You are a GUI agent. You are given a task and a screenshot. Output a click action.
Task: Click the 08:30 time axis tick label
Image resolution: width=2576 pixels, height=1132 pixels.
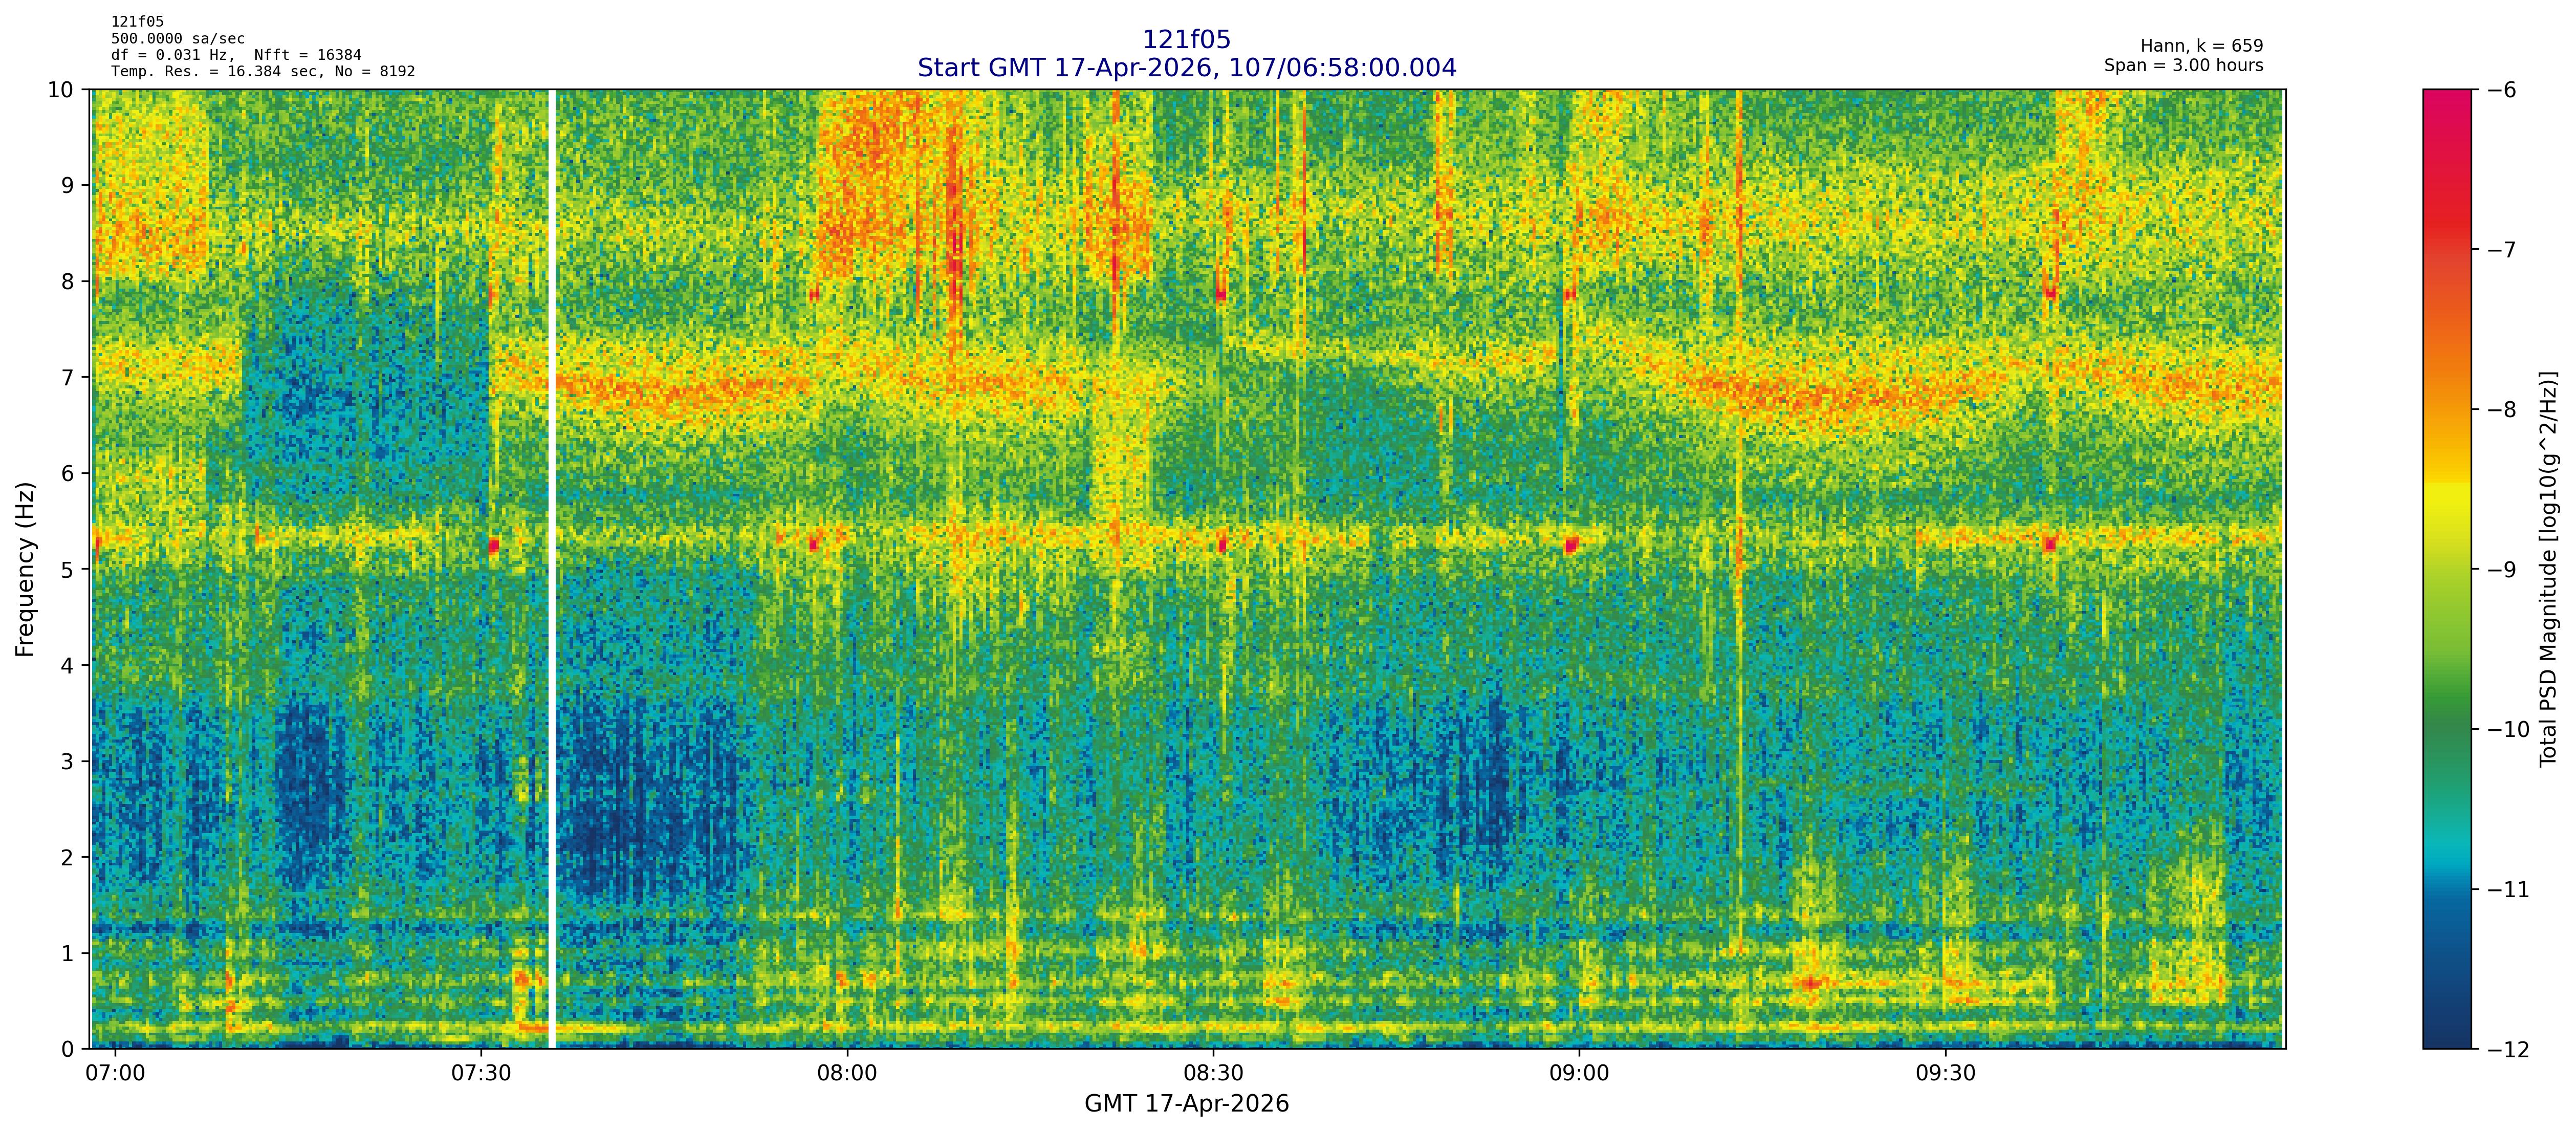click(x=1213, y=1074)
